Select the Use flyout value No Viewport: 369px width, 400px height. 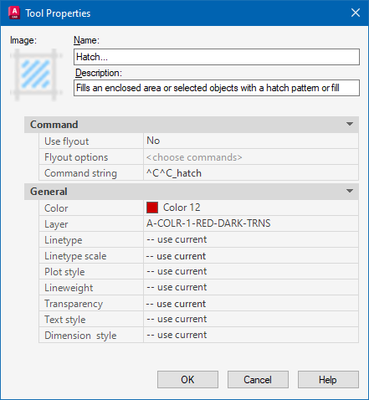pos(251,141)
